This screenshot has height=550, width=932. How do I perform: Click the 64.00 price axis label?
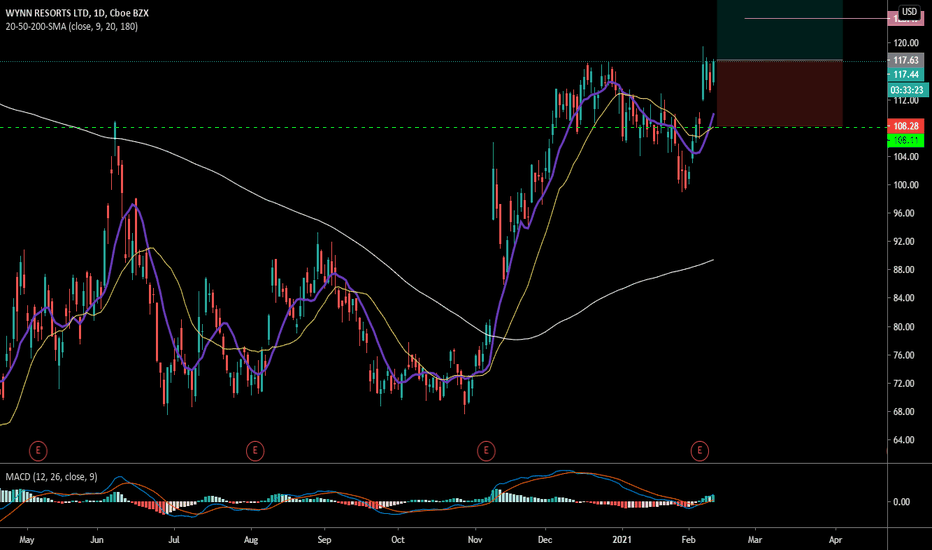906,440
